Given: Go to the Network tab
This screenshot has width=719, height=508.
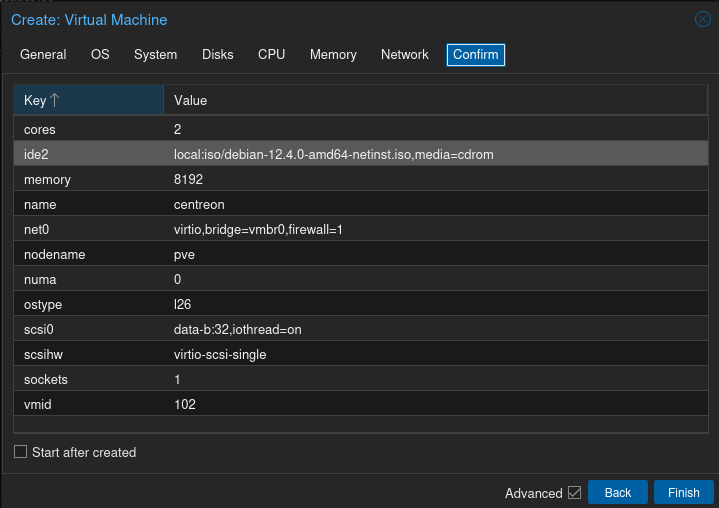Looking at the screenshot, I should [404, 55].
